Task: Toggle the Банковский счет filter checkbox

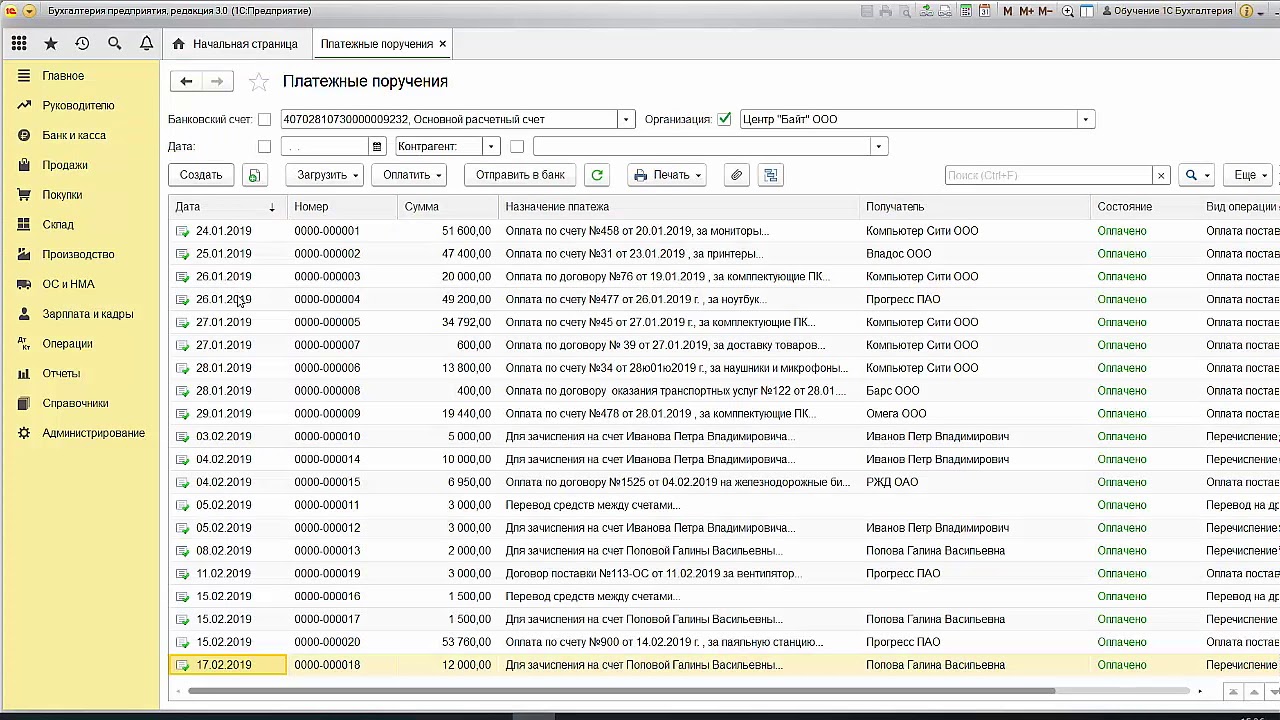Action: (x=264, y=119)
